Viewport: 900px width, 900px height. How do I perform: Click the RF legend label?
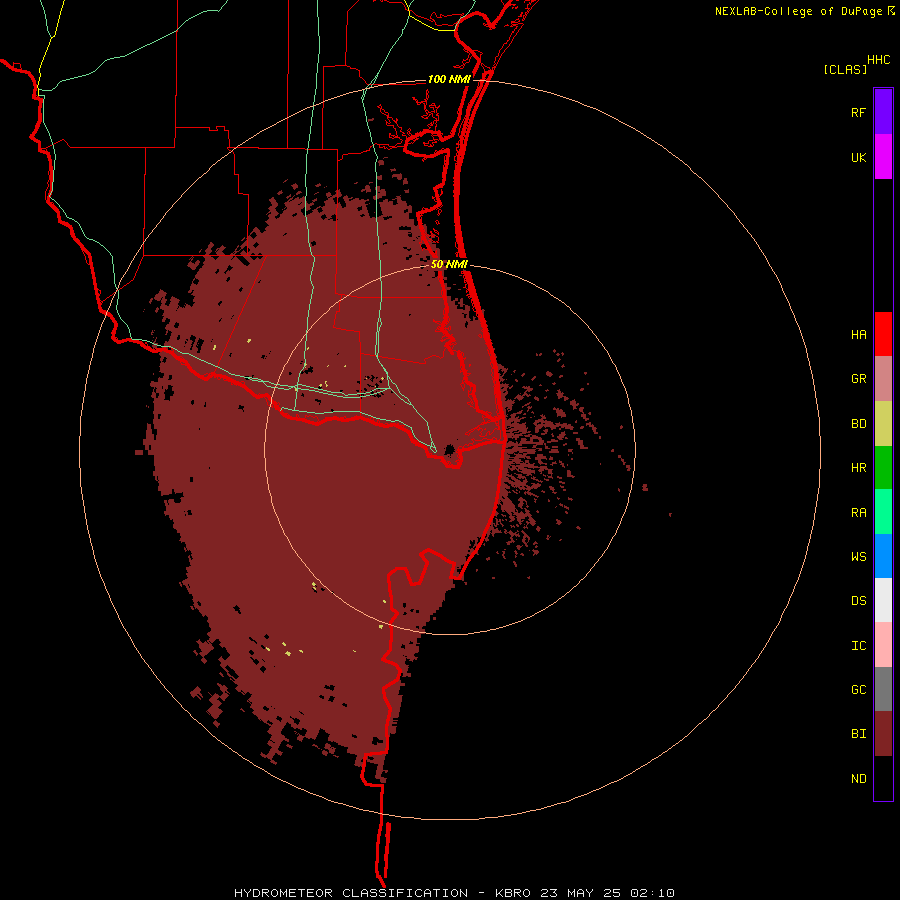(858, 112)
